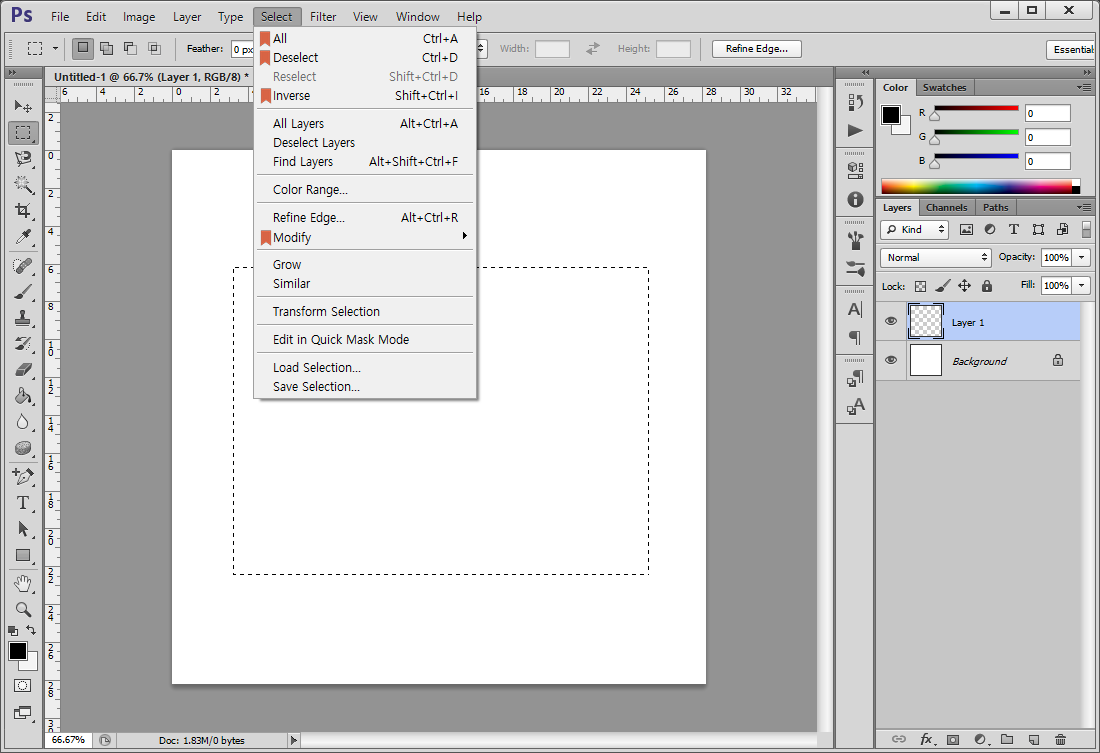Add a layer mask
This screenshot has width=1100, height=753.
point(953,739)
